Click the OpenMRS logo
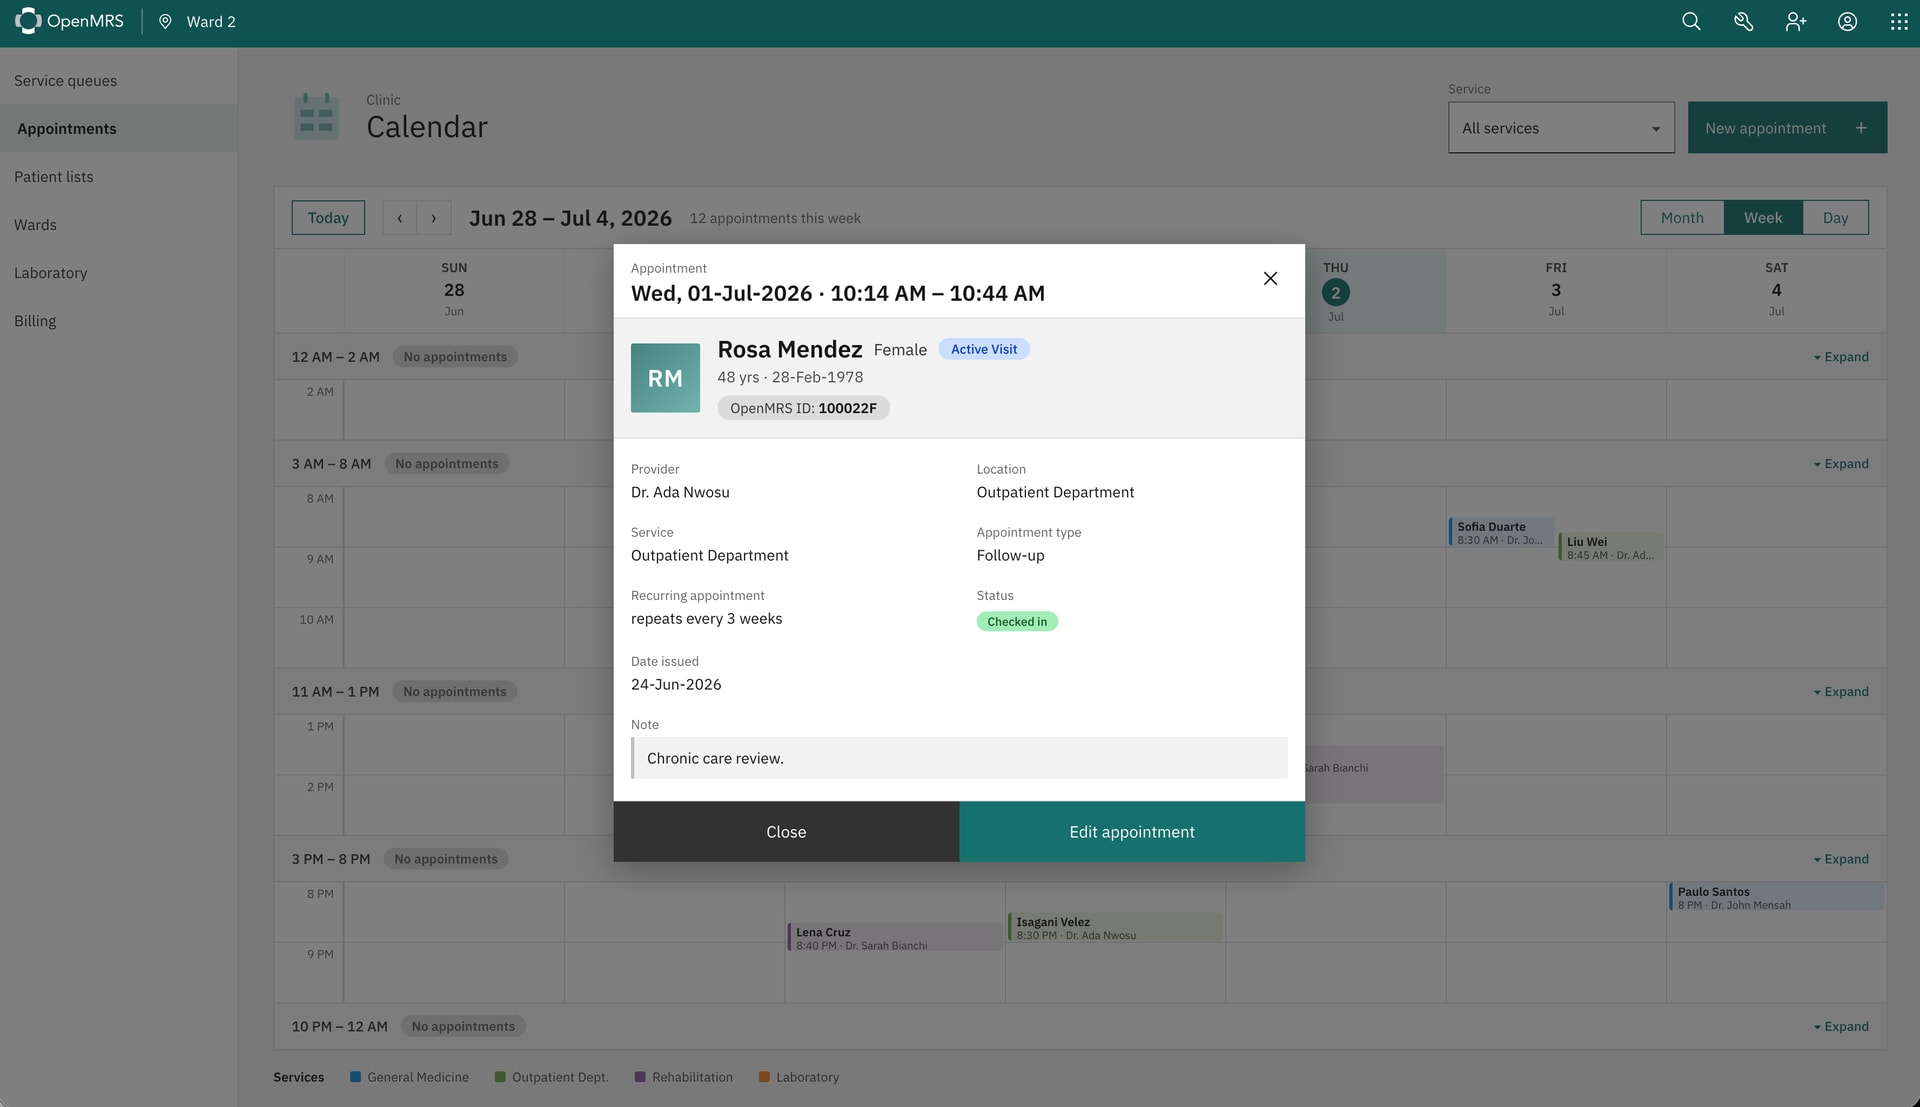The height and width of the screenshot is (1107, 1920). click(x=69, y=21)
